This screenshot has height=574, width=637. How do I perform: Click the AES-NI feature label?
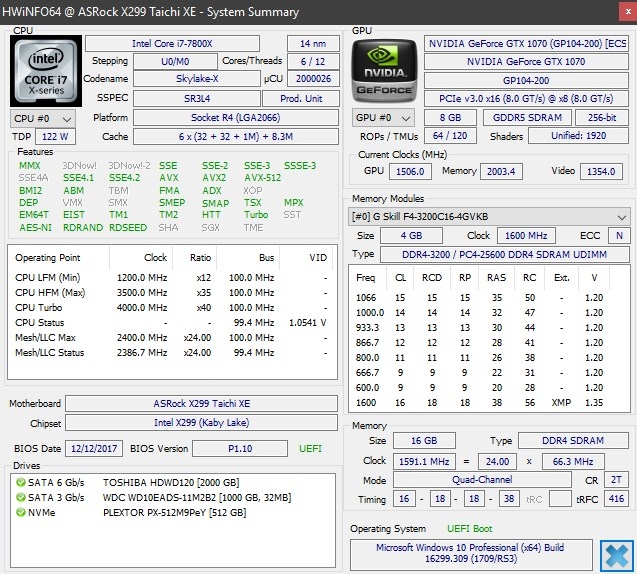[x=35, y=227]
